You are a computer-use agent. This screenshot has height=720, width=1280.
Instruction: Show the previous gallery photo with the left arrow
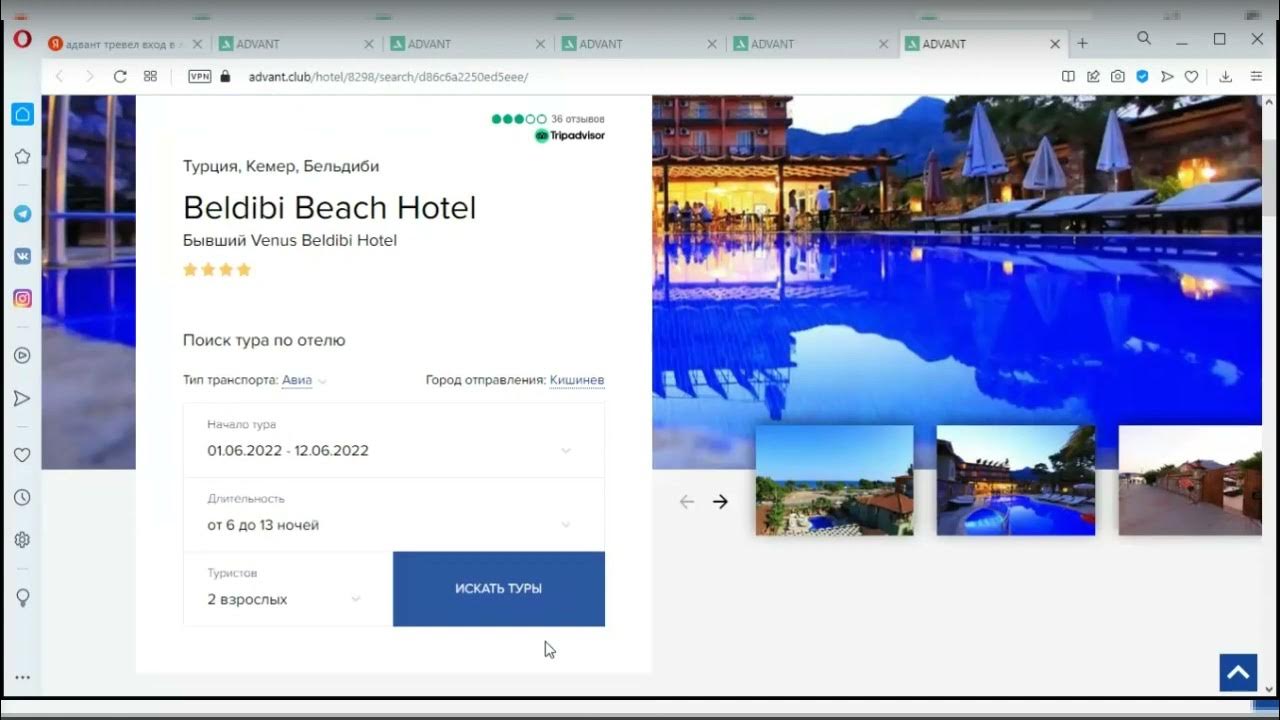[x=686, y=502]
